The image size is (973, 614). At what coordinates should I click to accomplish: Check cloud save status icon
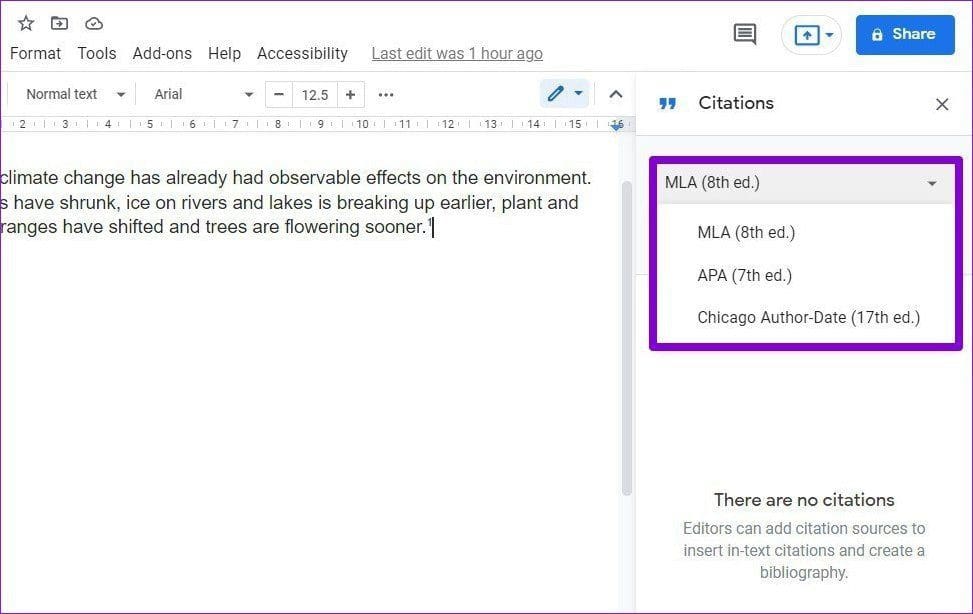(94, 24)
